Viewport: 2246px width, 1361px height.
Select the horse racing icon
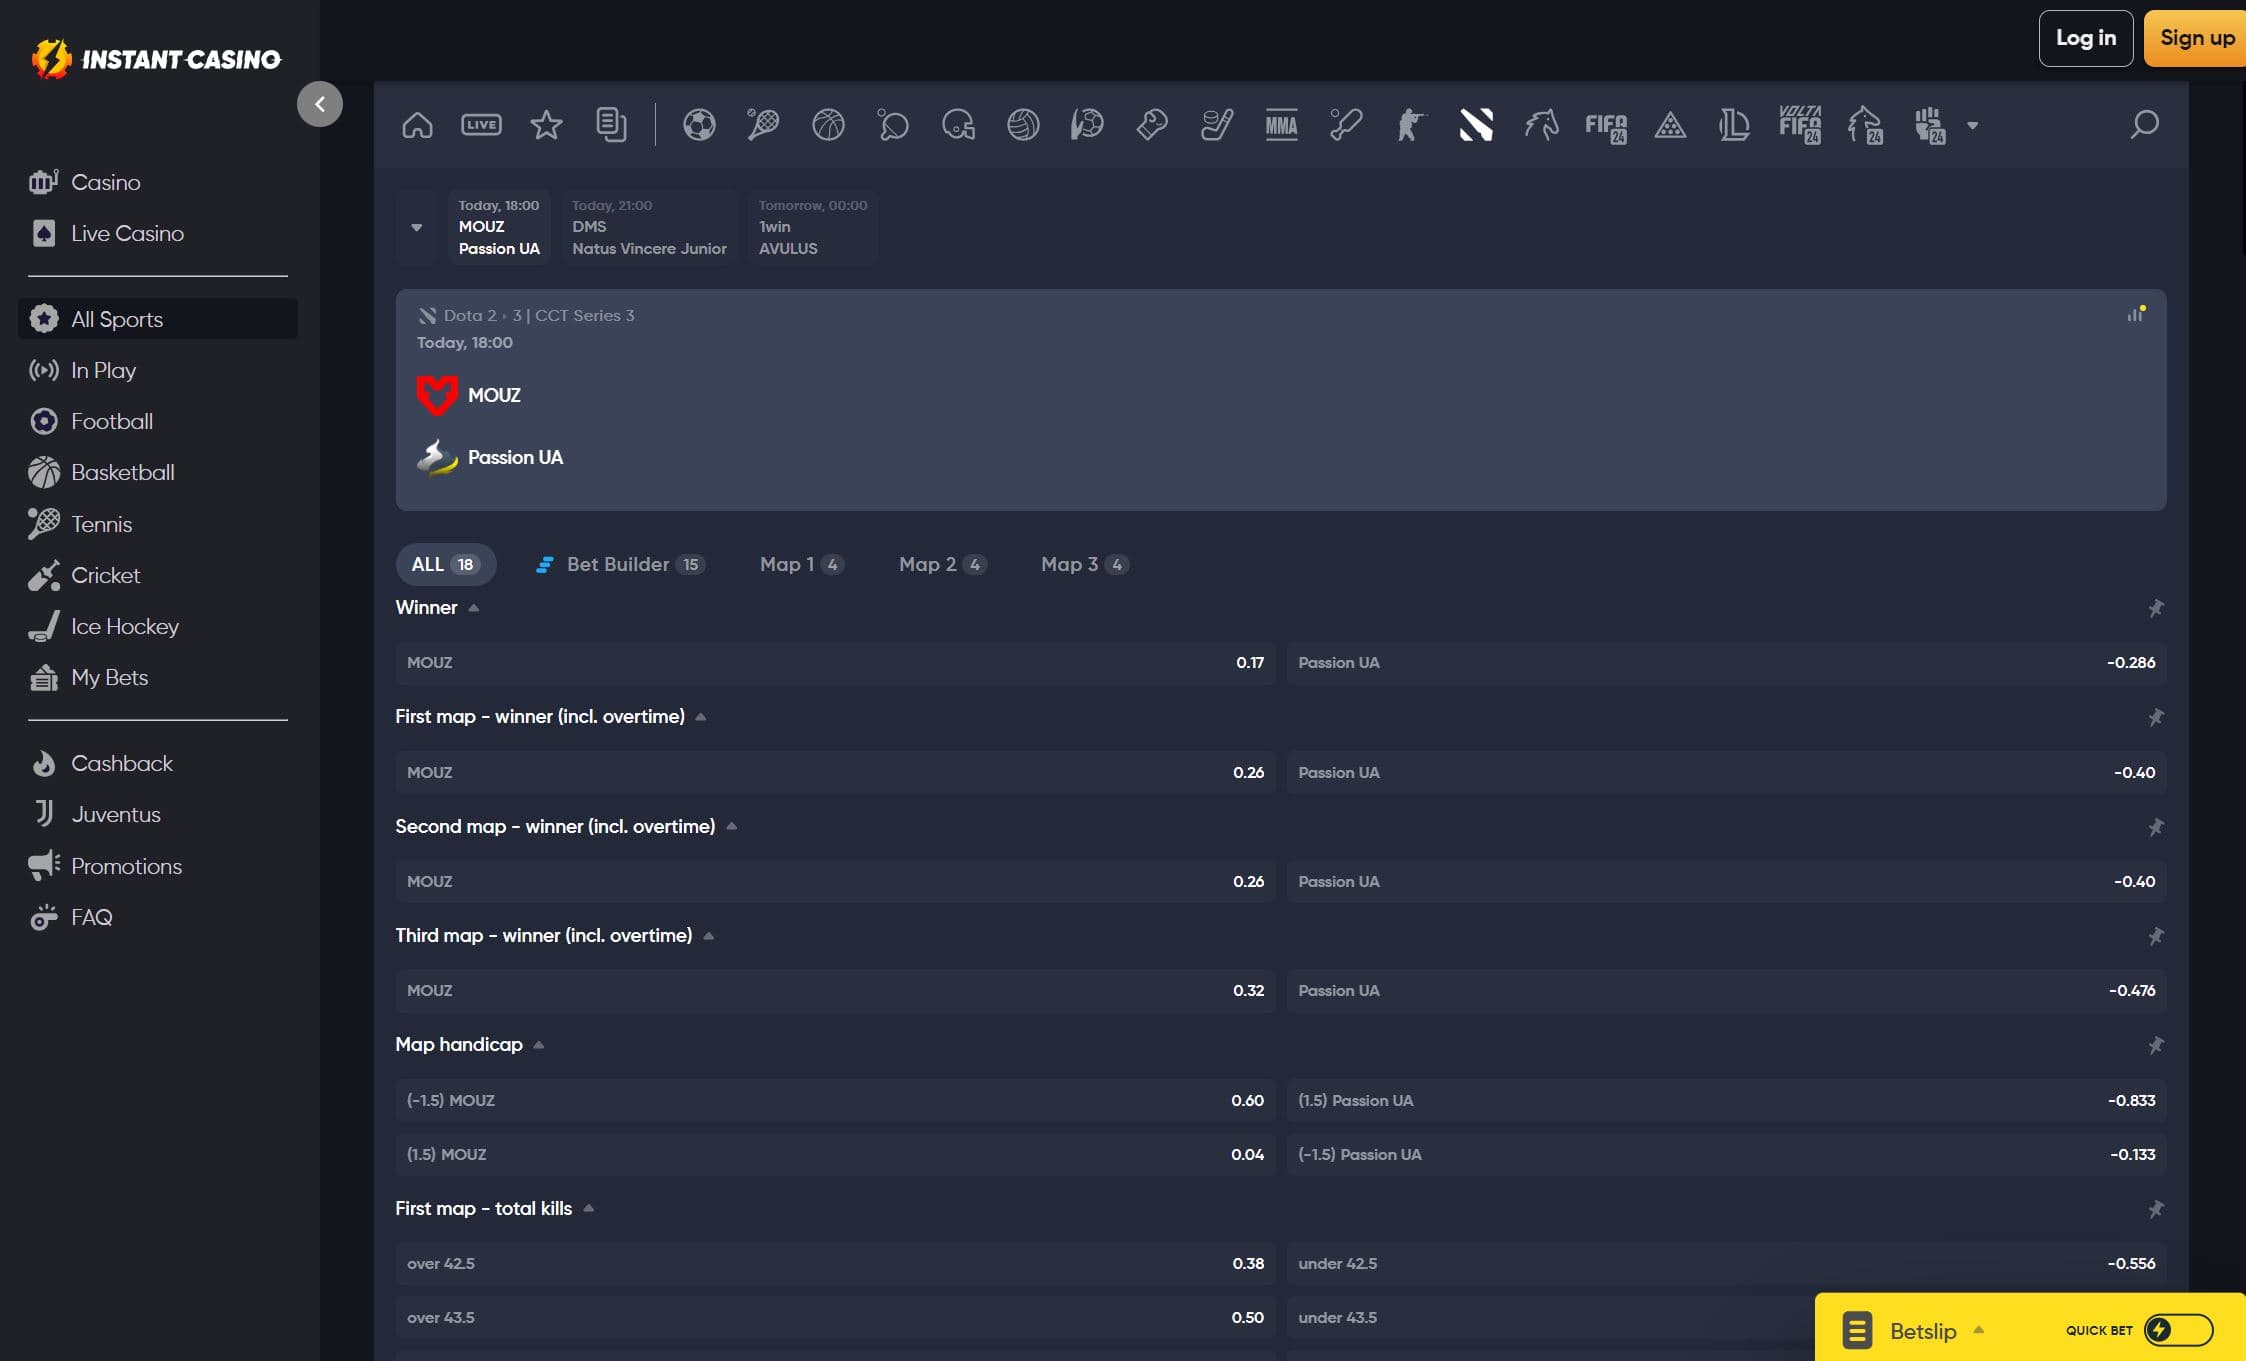pos(1541,125)
